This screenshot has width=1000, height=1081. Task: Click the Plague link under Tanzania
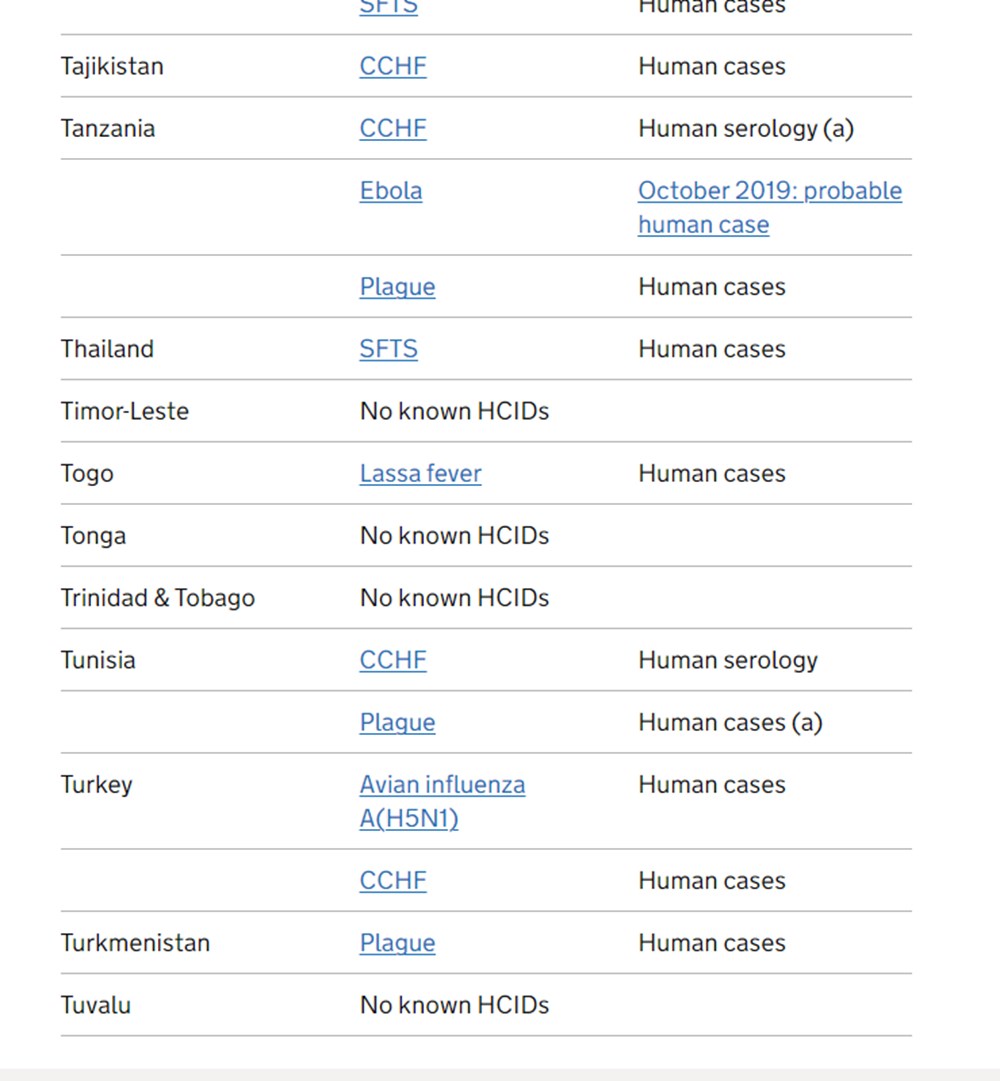pyautogui.click(x=397, y=287)
